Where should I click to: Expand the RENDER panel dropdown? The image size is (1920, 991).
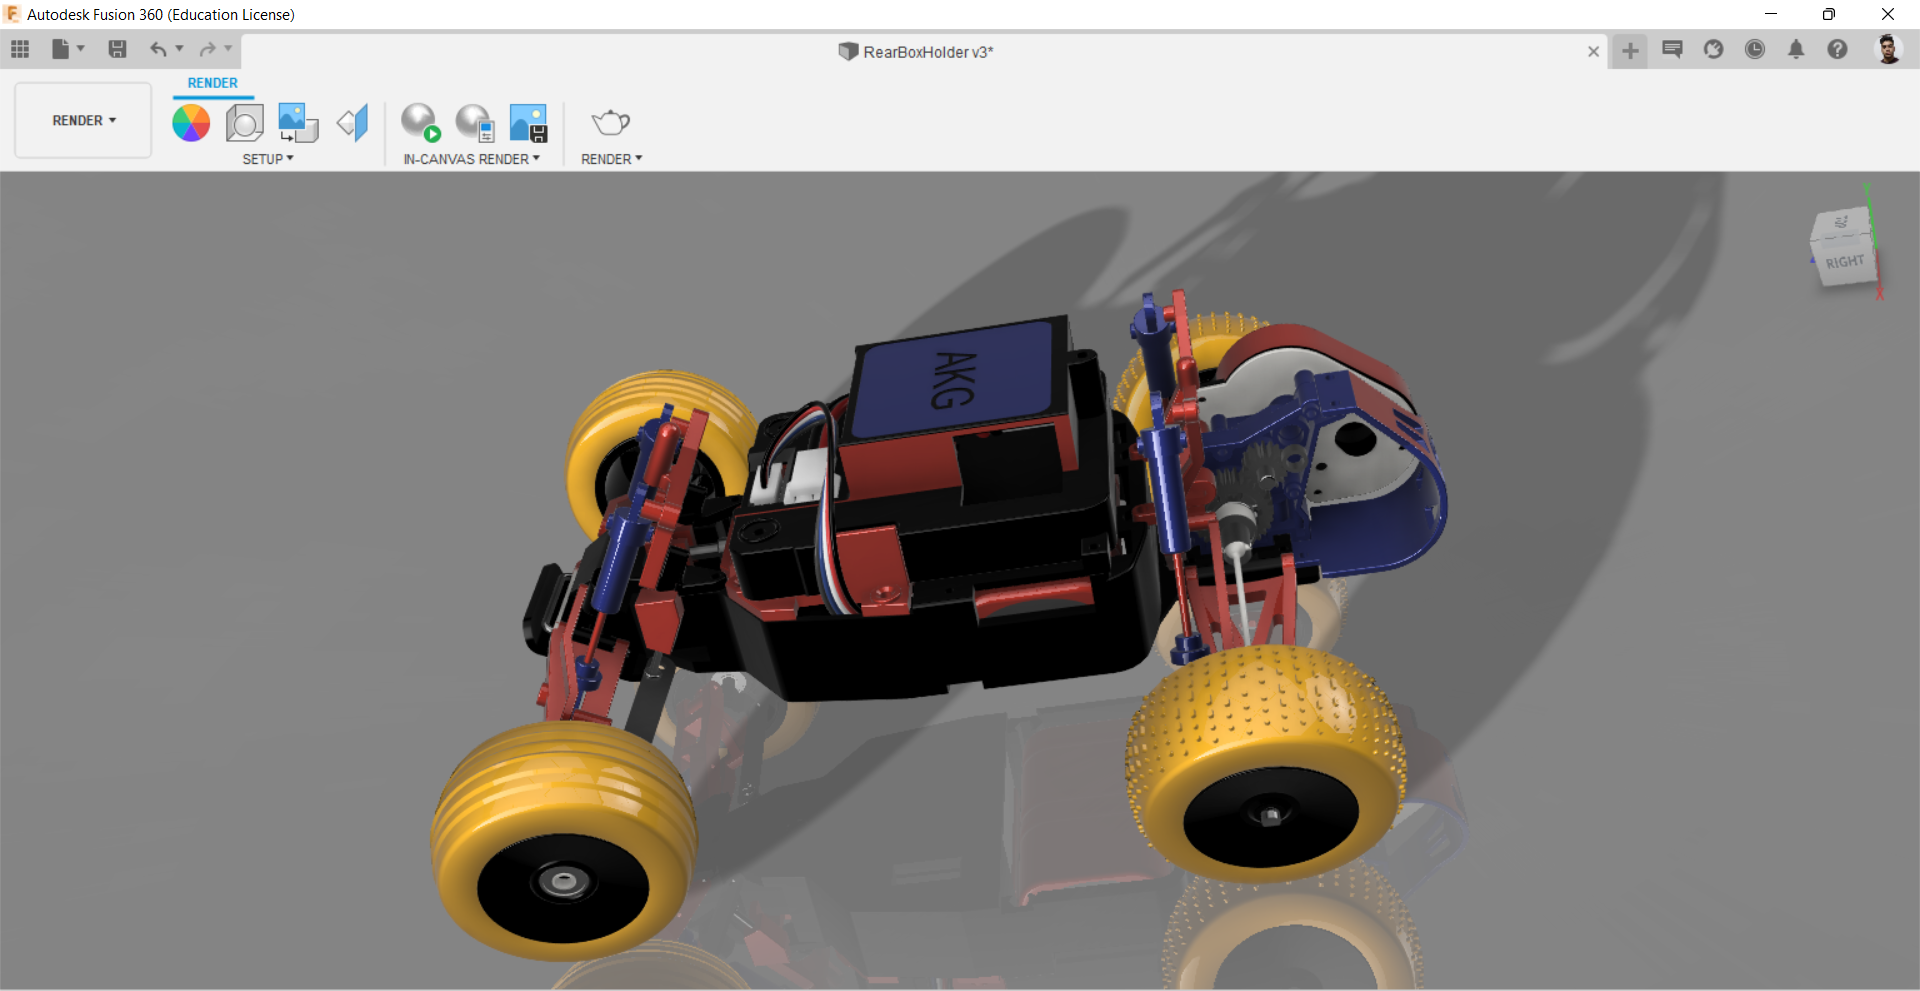click(611, 159)
